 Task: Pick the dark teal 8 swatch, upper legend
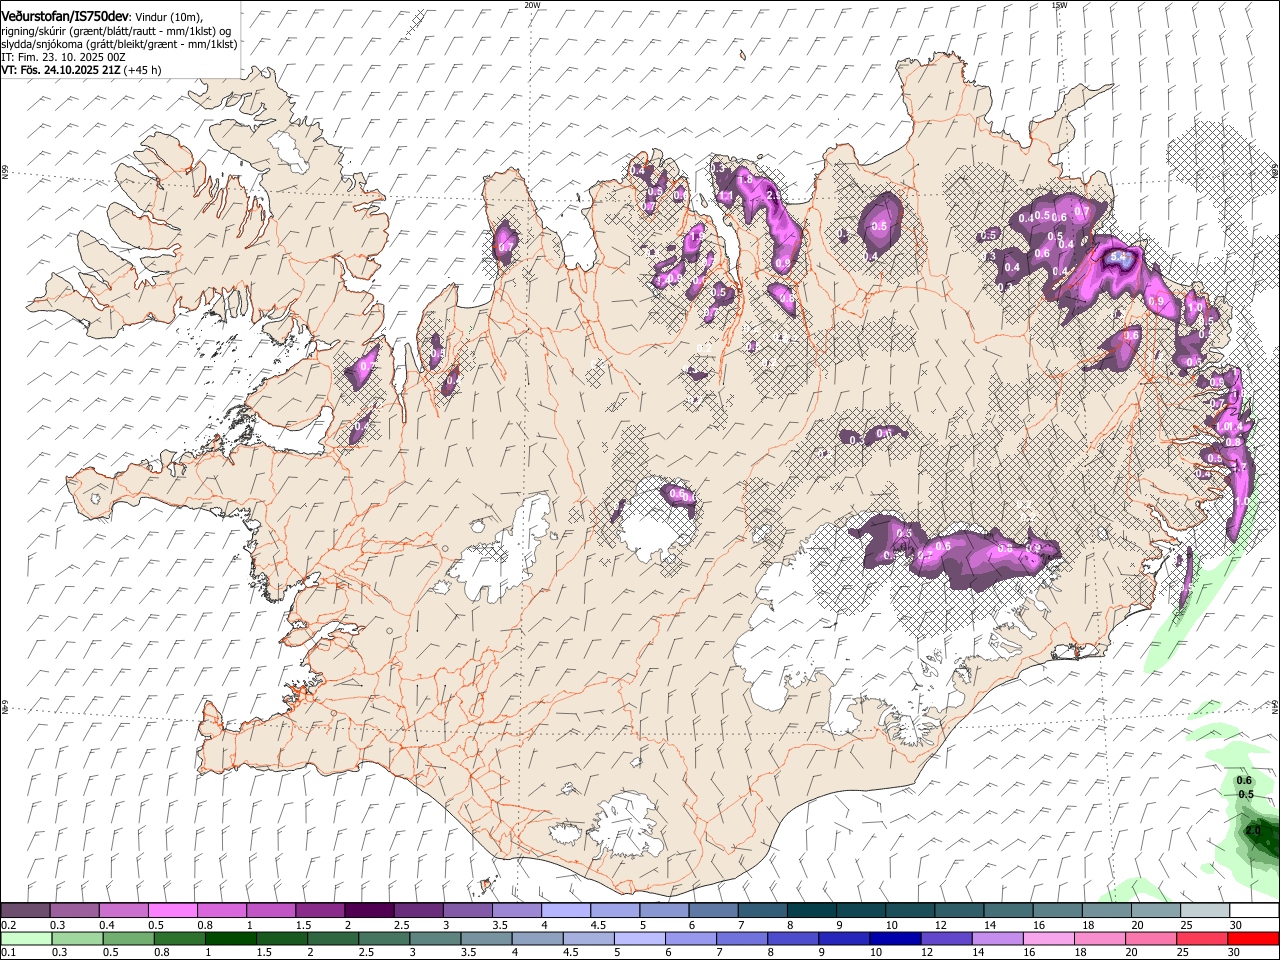pyautogui.click(x=812, y=911)
